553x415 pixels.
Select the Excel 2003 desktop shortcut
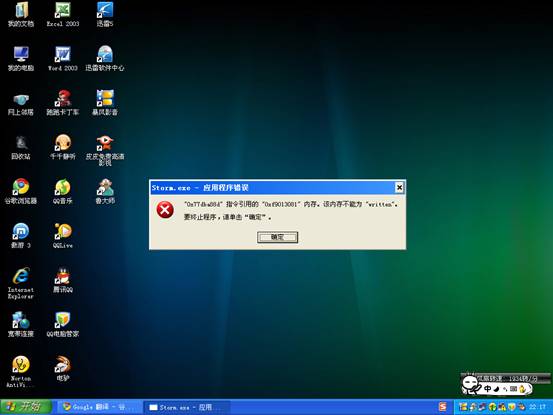pos(63,15)
